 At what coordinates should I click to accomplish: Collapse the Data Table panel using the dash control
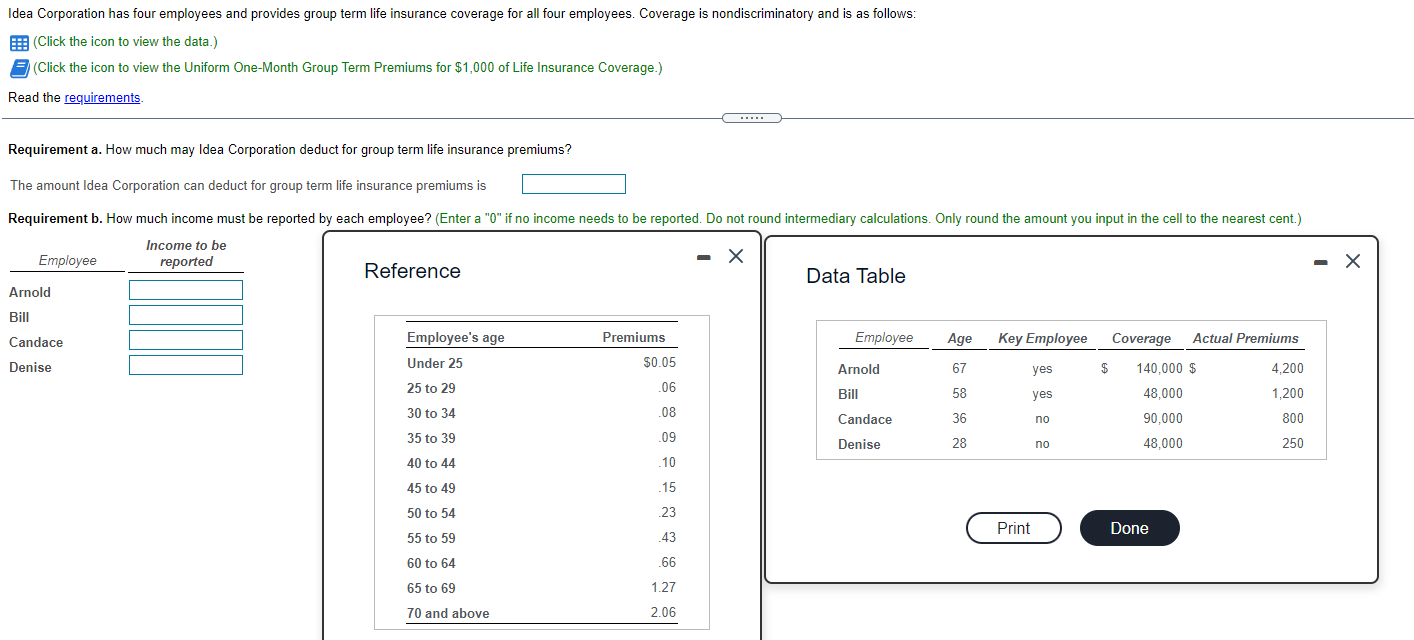point(1320,260)
